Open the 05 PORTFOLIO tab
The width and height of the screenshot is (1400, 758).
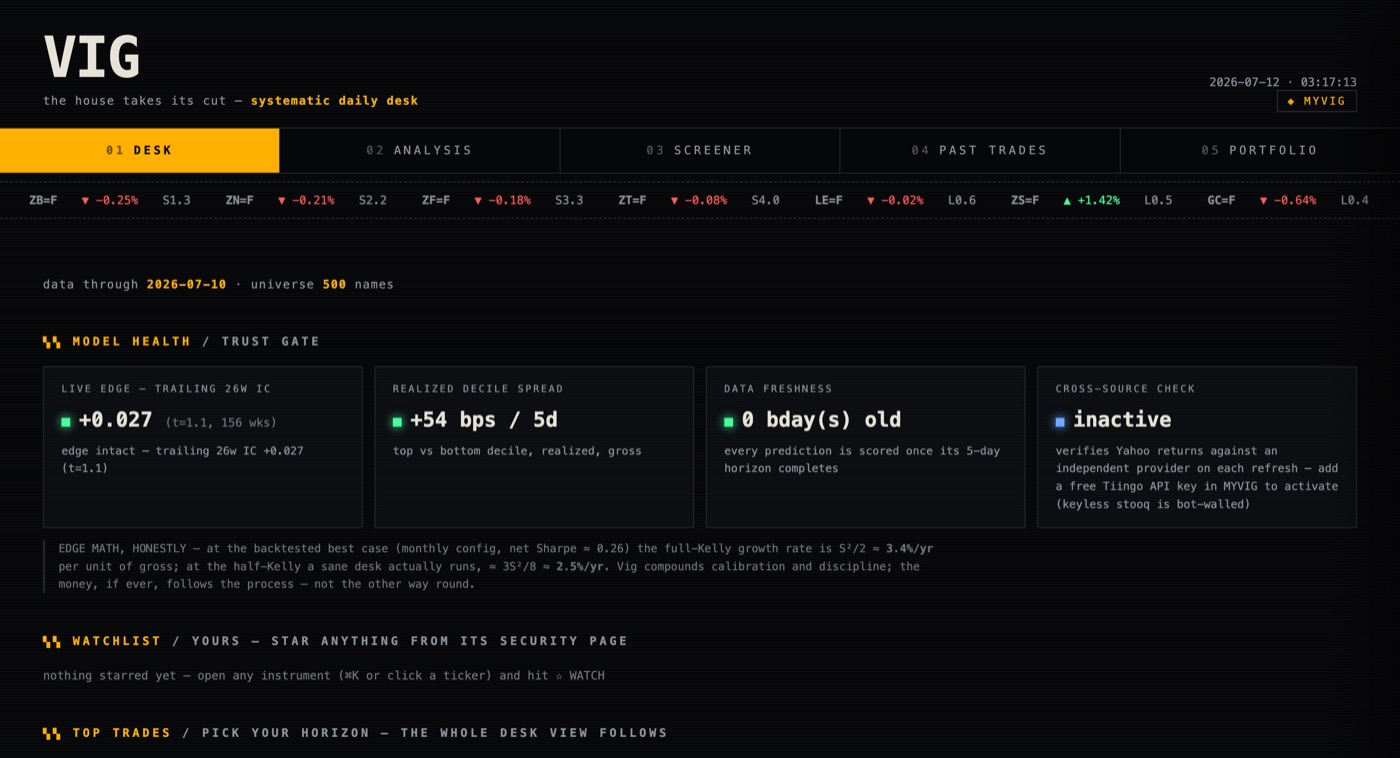[1260, 150]
